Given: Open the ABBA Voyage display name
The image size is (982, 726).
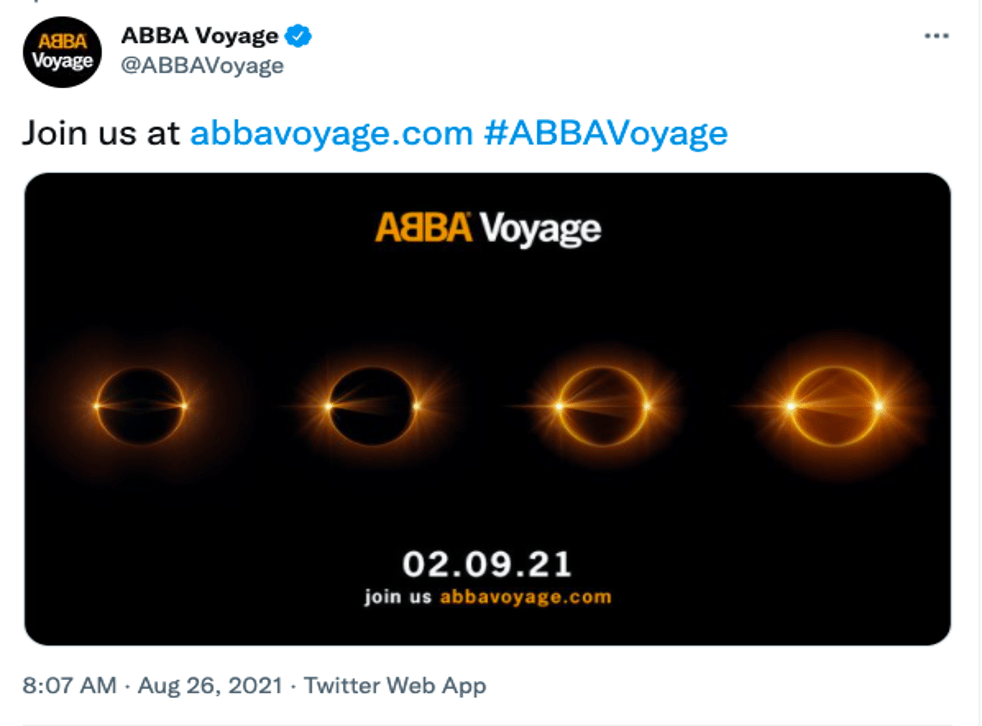Looking at the screenshot, I should click(200, 37).
